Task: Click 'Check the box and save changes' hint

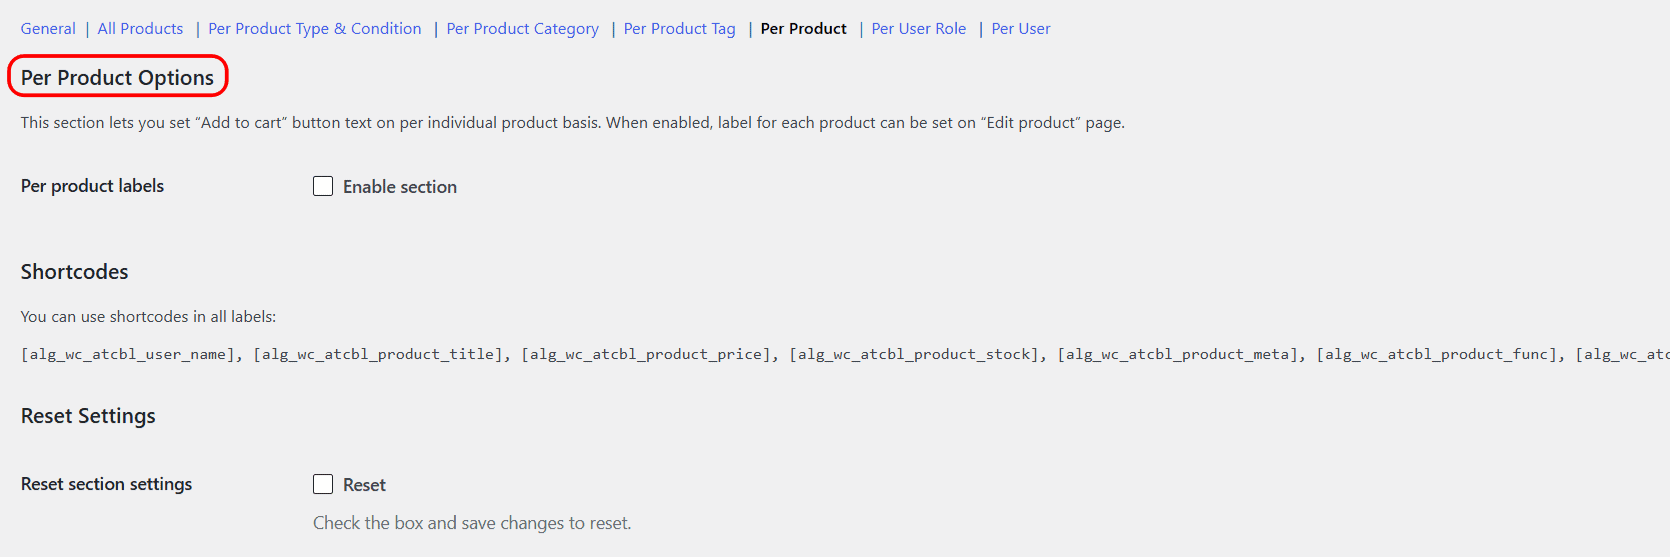Action: (x=472, y=523)
